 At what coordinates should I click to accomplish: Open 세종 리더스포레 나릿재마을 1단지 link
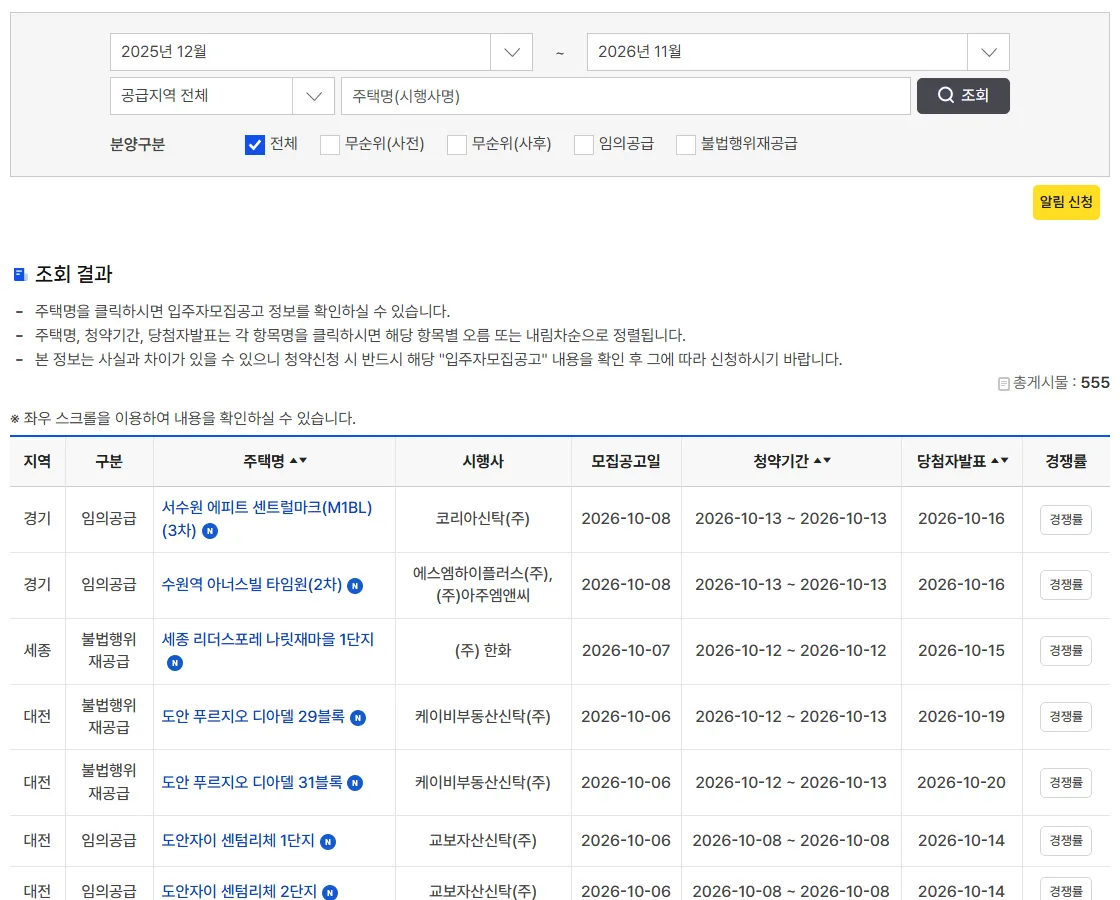click(268, 639)
